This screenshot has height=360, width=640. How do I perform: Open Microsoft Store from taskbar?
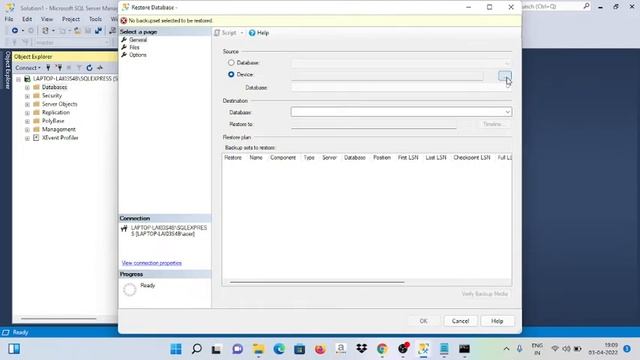[x=300, y=349]
